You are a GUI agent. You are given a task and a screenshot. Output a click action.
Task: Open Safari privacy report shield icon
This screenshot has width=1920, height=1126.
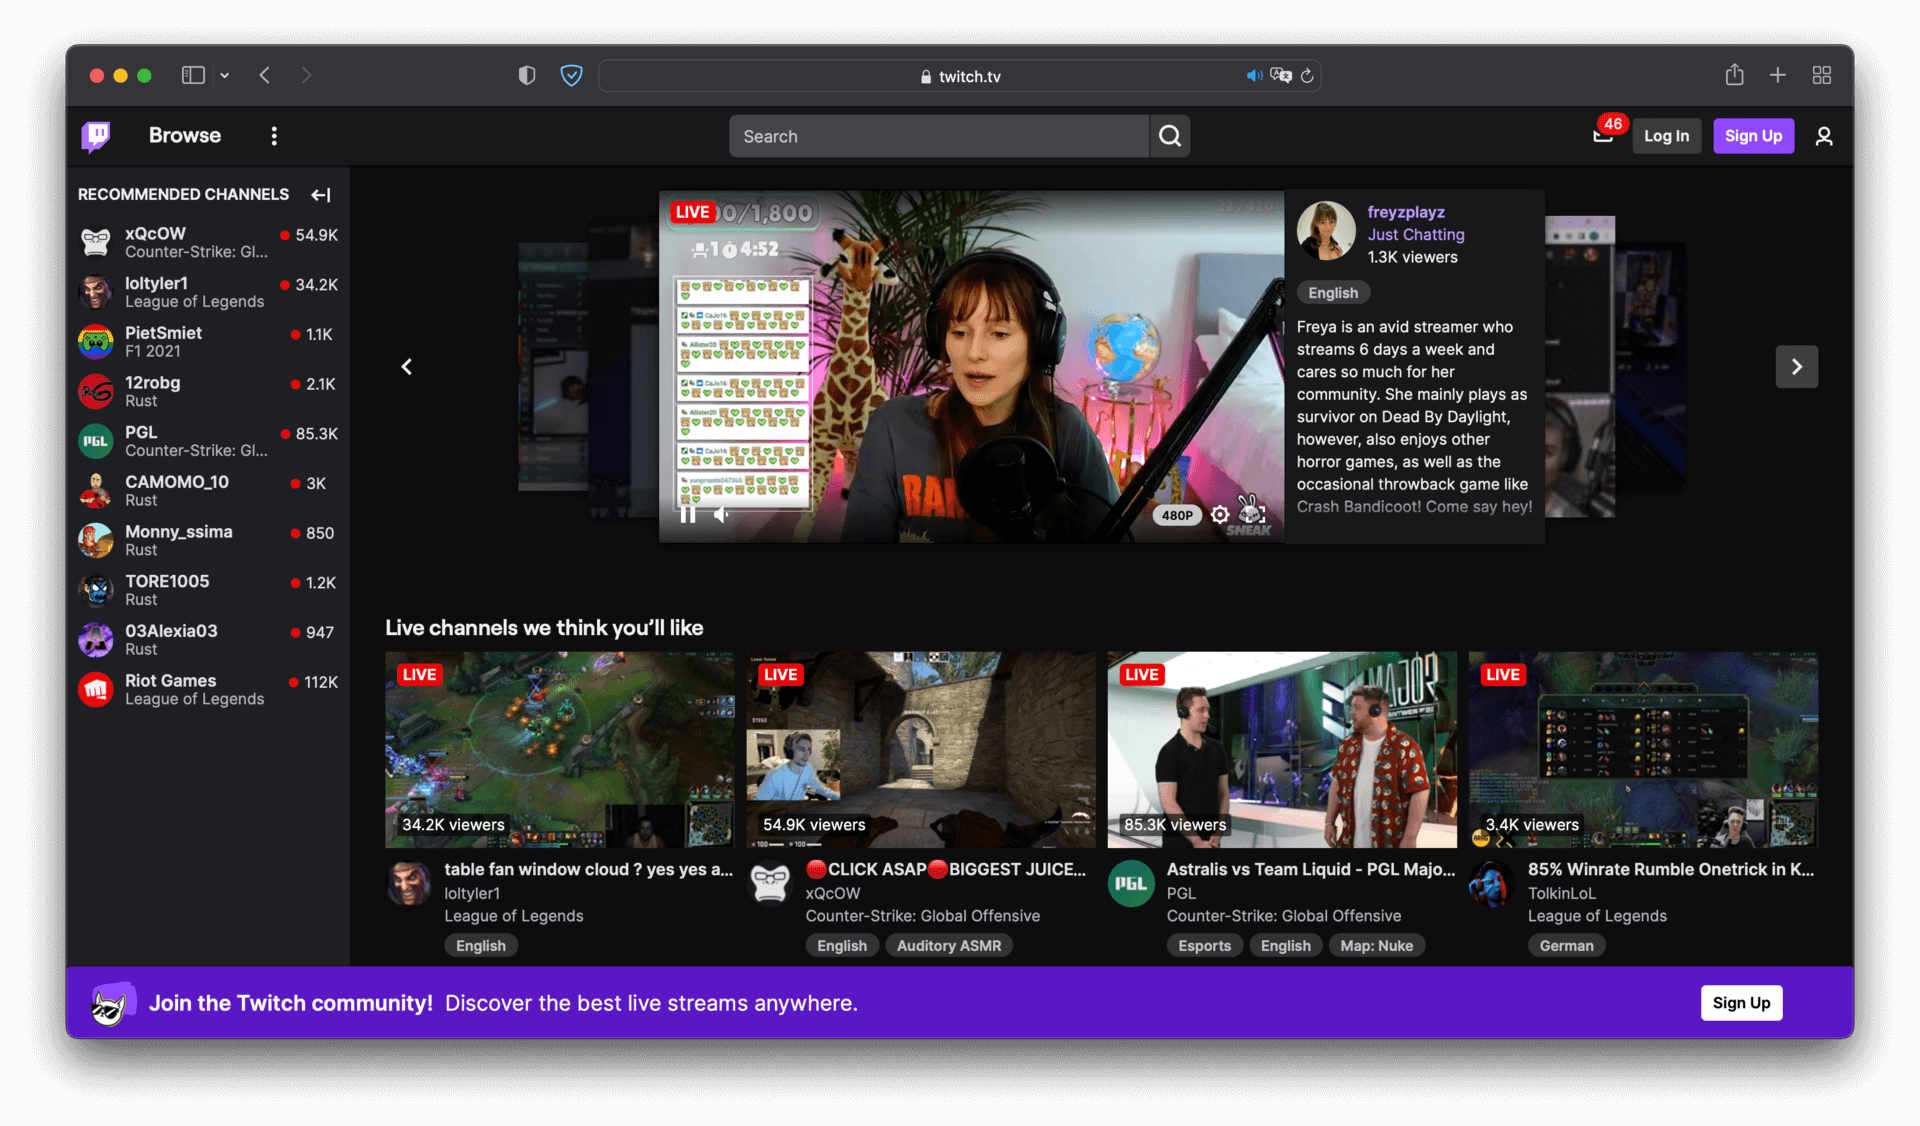click(x=527, y=75)
